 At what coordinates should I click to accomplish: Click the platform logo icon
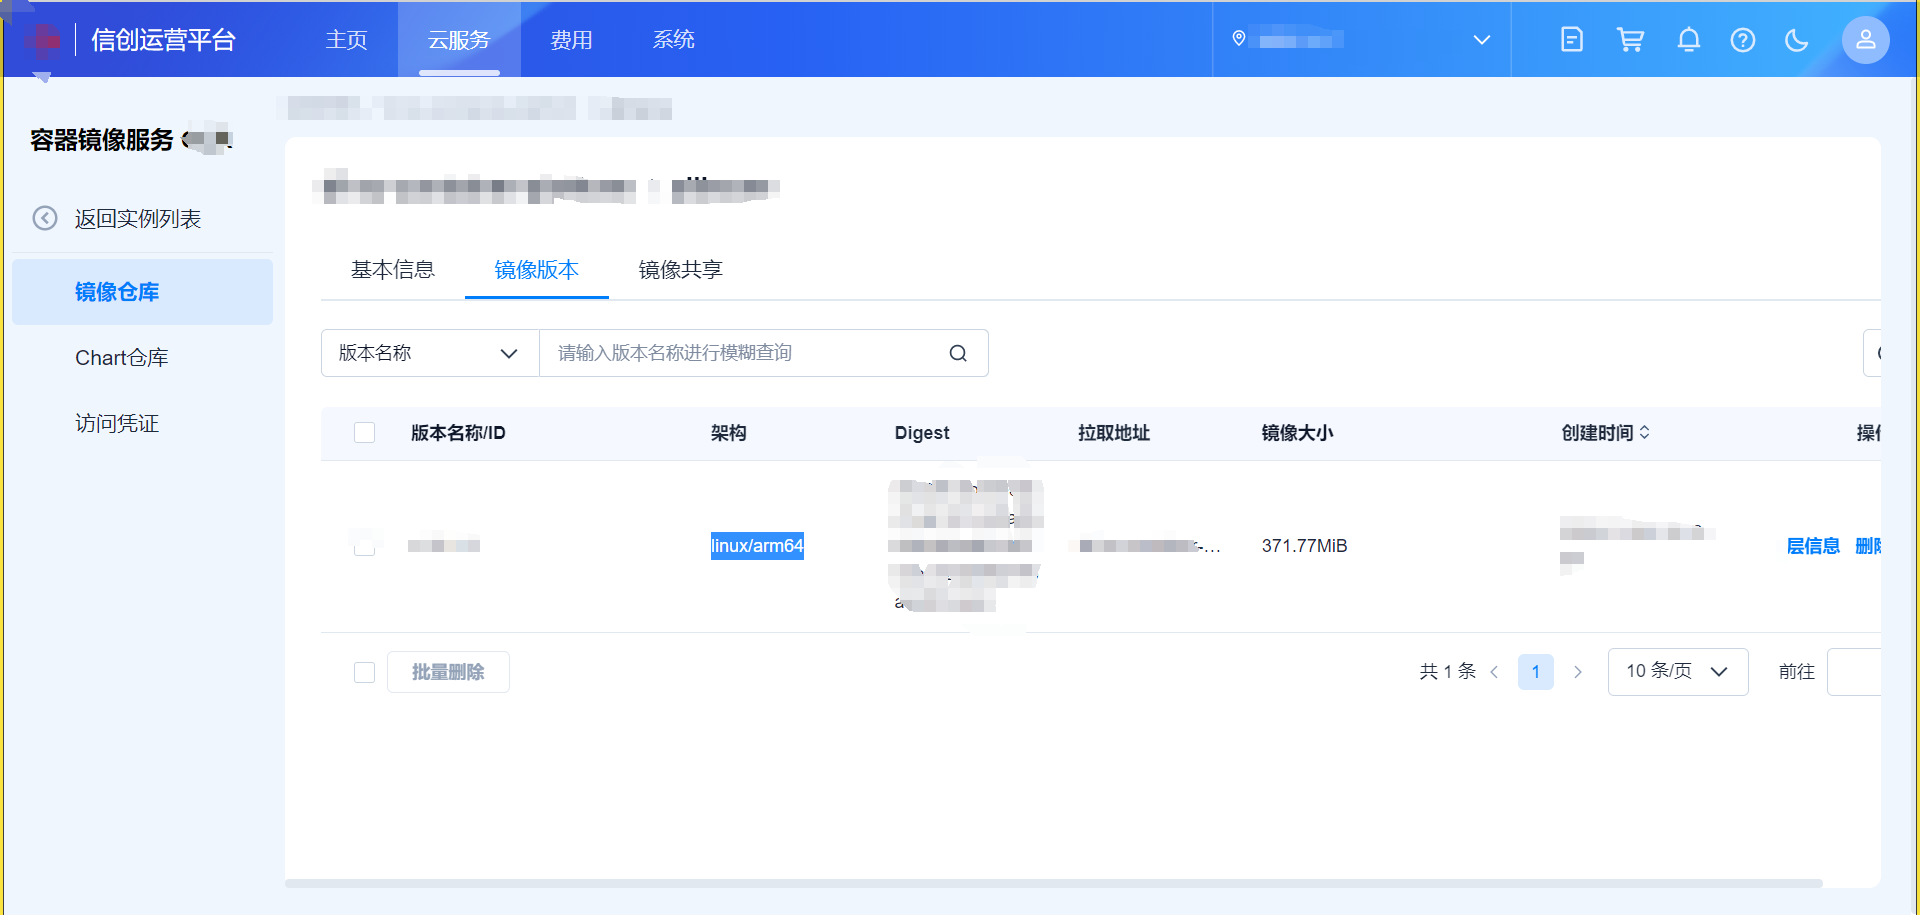[x=42, y=40]
